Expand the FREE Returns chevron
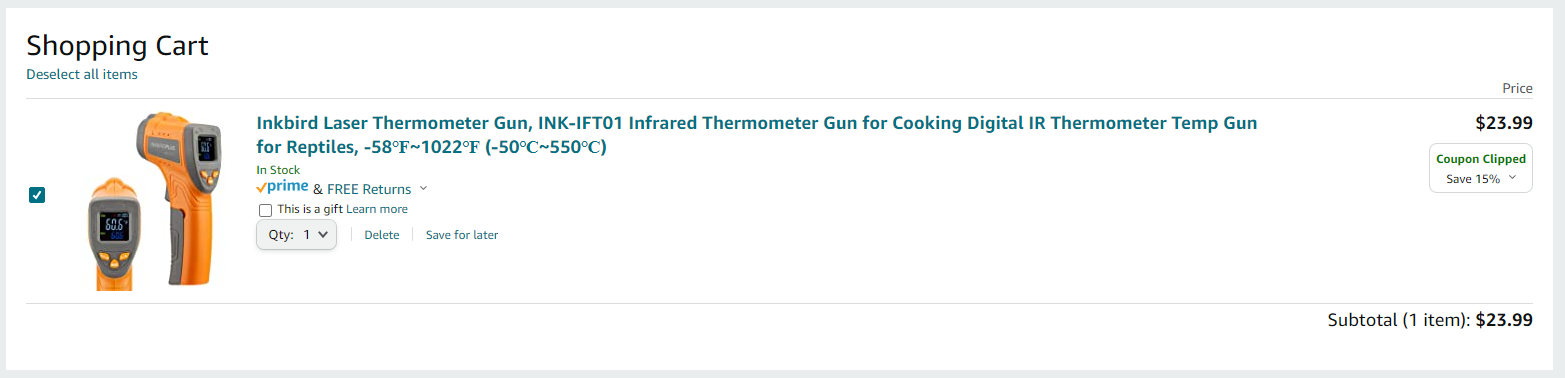Image resolution: width=1565 pixels, height=378 pixels. [423, 188]
